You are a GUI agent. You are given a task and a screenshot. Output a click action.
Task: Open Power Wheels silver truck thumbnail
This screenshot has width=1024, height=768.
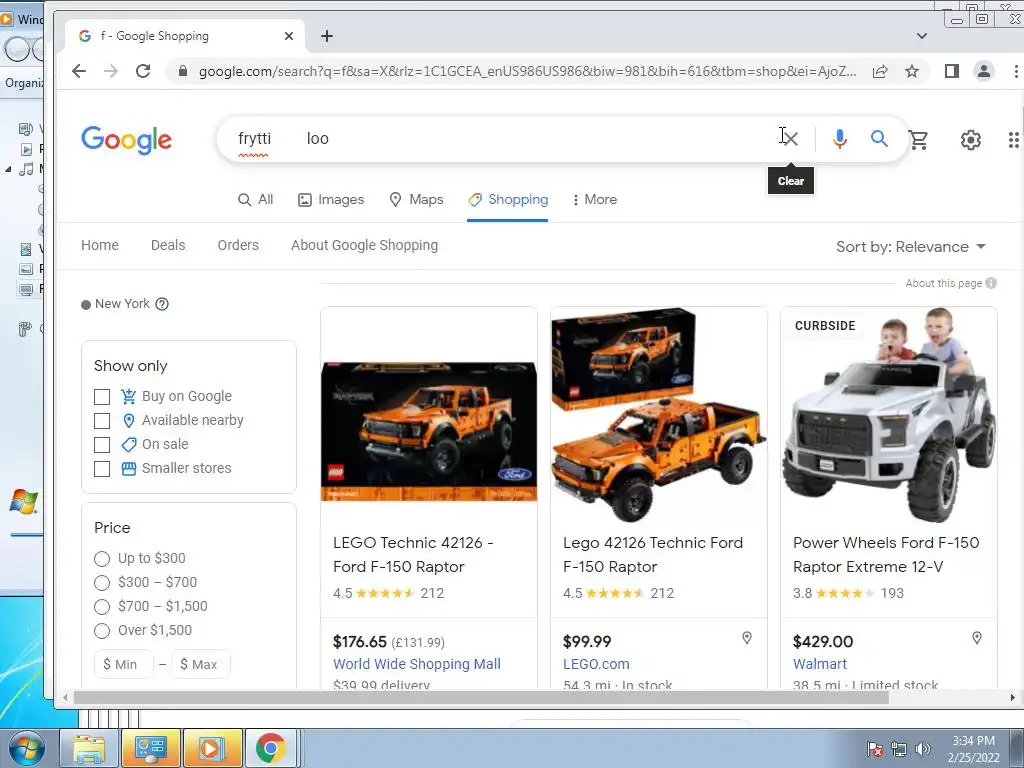tap(889, 415)
